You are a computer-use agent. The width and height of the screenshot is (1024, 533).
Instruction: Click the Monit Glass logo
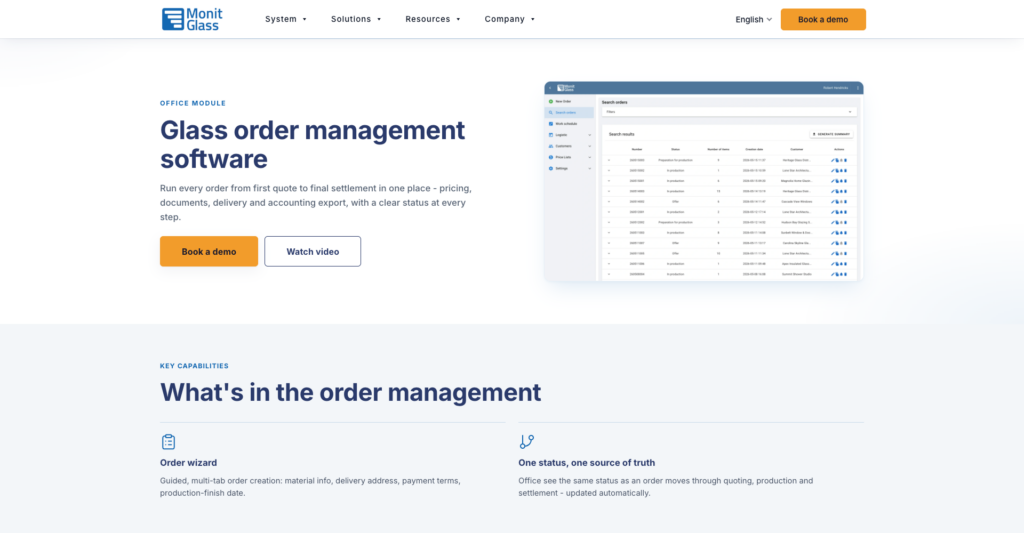(192, 19)
